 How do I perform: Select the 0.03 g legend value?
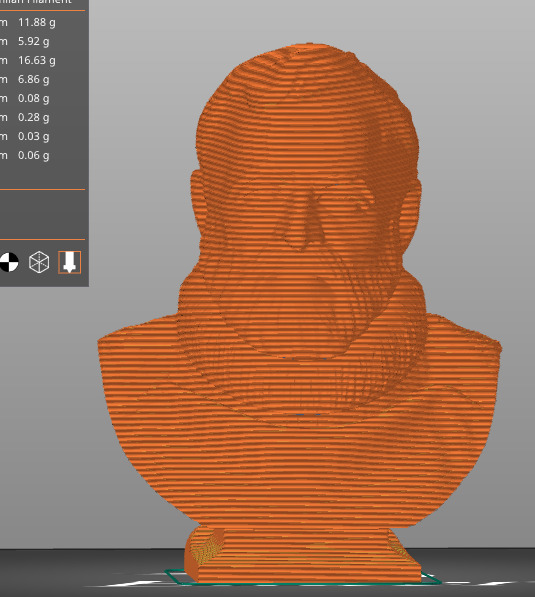34,137
